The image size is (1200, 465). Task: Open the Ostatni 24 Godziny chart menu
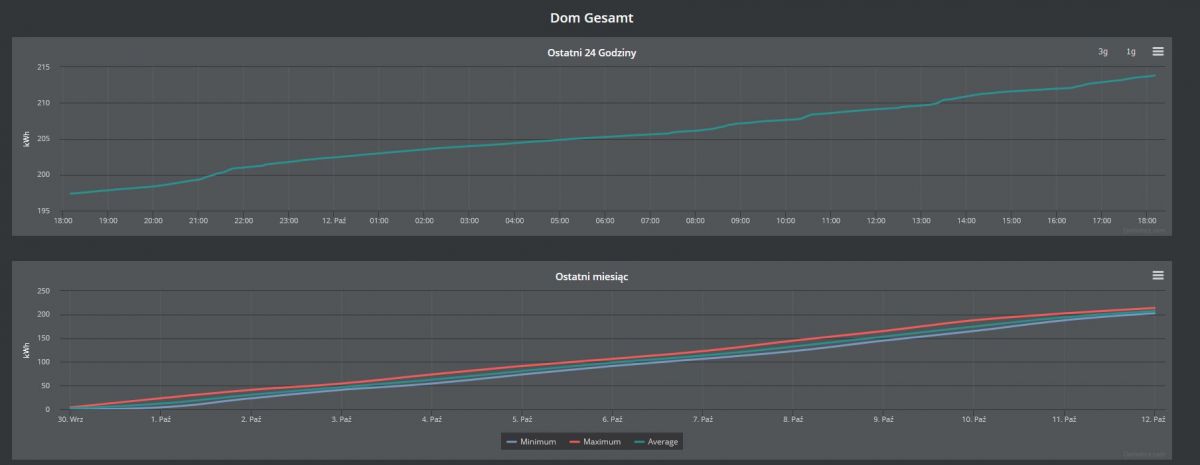[x=1157, y=51]
